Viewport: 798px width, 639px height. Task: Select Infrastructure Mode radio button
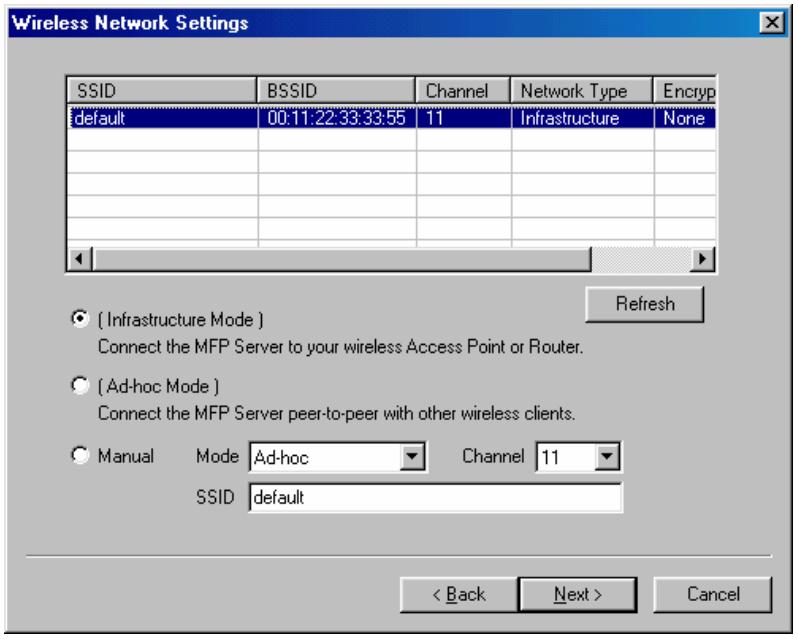click(x=80, y=319)
